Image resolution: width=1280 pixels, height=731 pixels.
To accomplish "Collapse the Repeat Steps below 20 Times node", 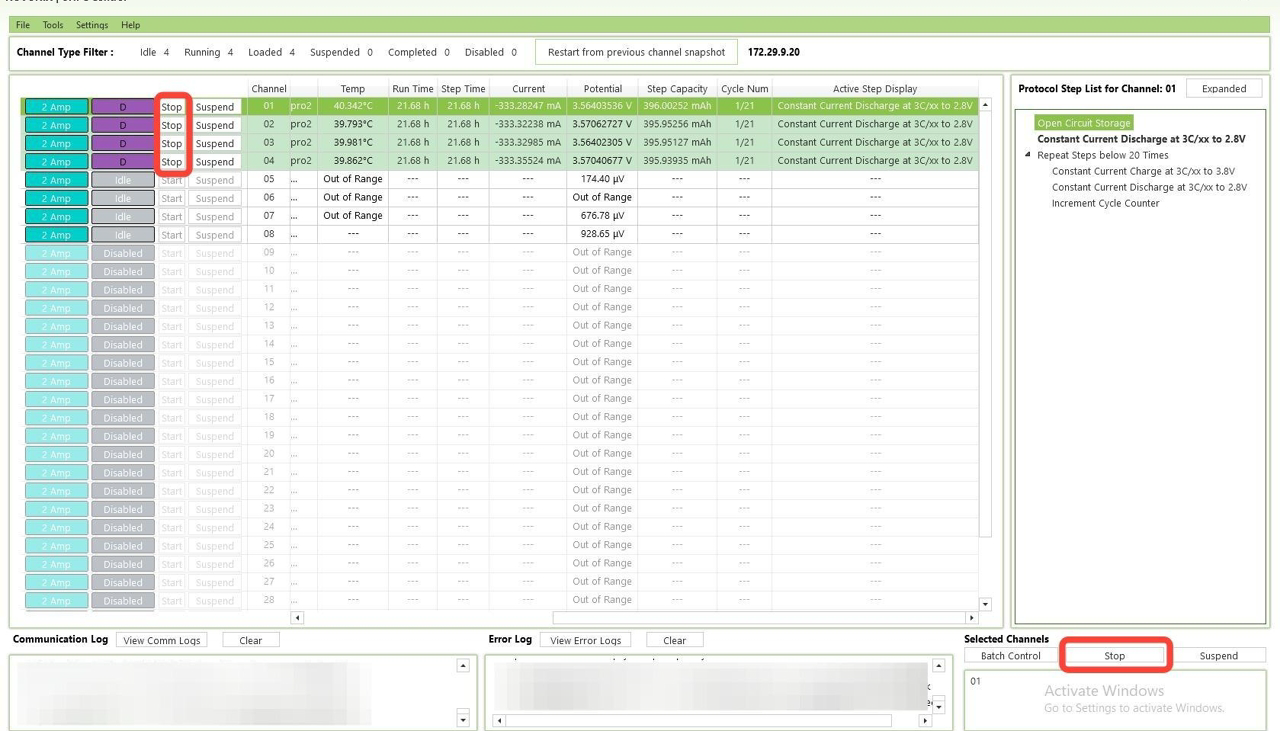I will 1029,156.
